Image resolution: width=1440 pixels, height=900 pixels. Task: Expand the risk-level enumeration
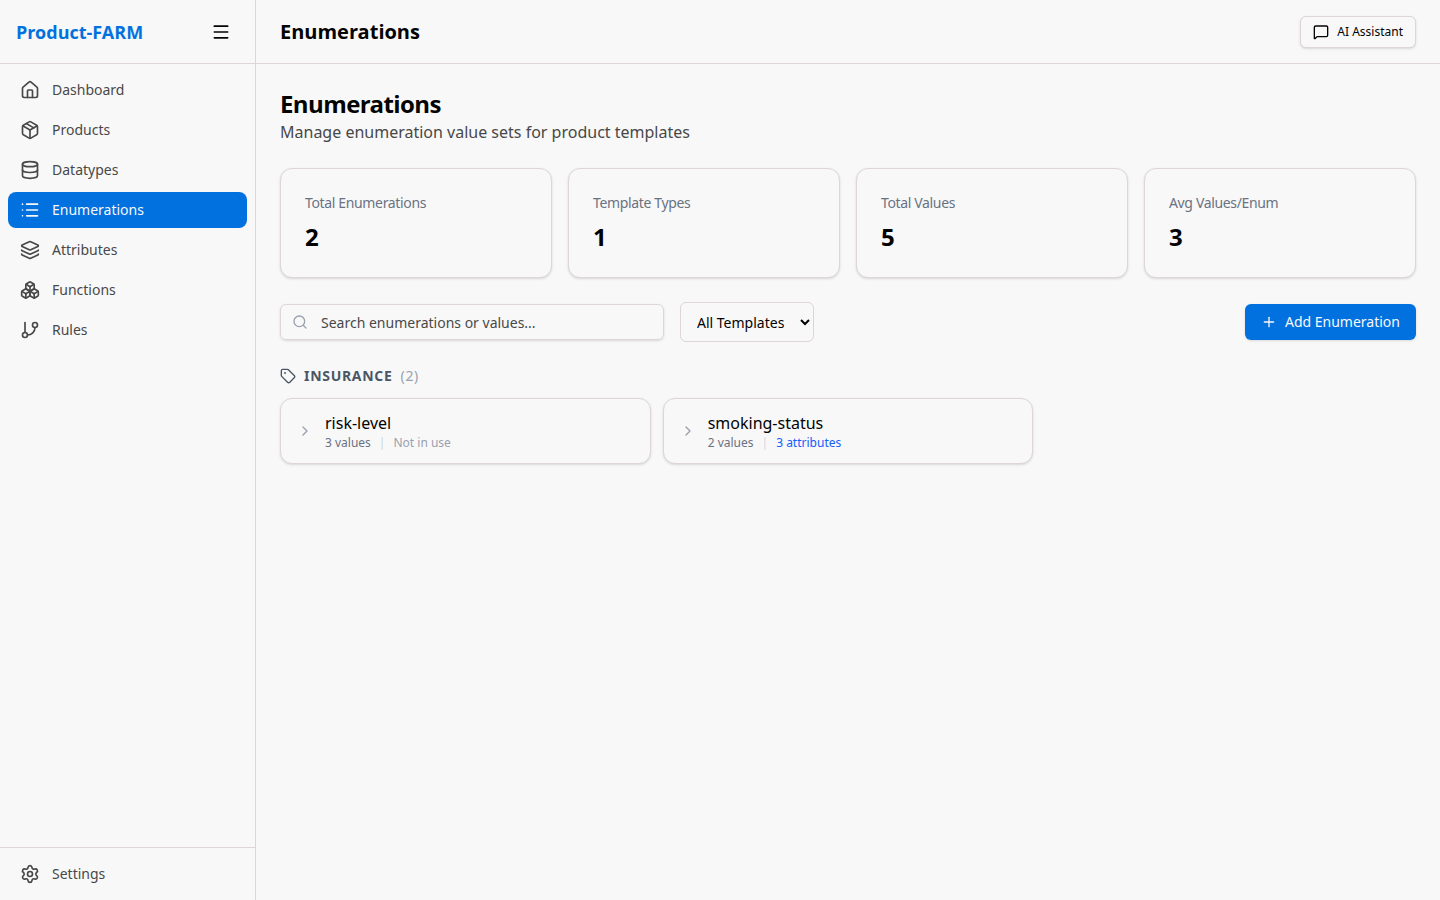click(x=305, y=431)
